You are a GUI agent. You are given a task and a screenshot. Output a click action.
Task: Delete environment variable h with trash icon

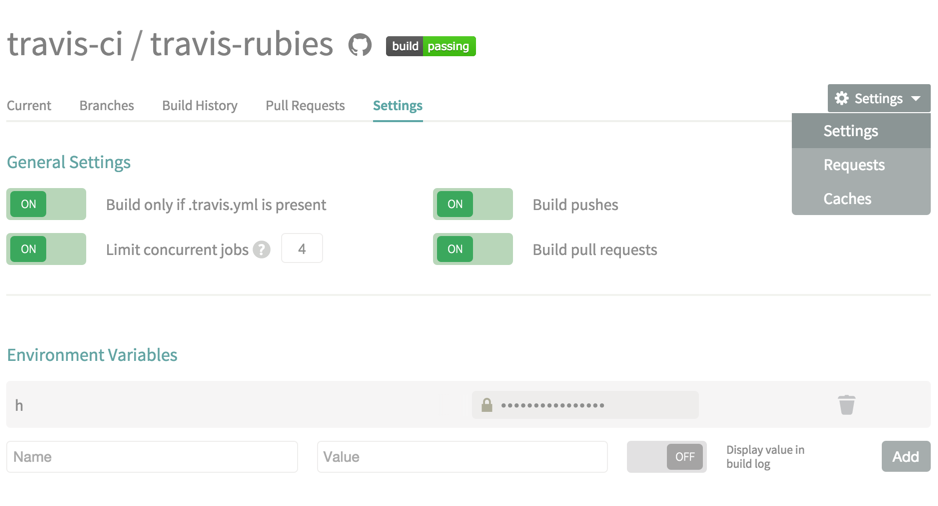click(846, 405)
